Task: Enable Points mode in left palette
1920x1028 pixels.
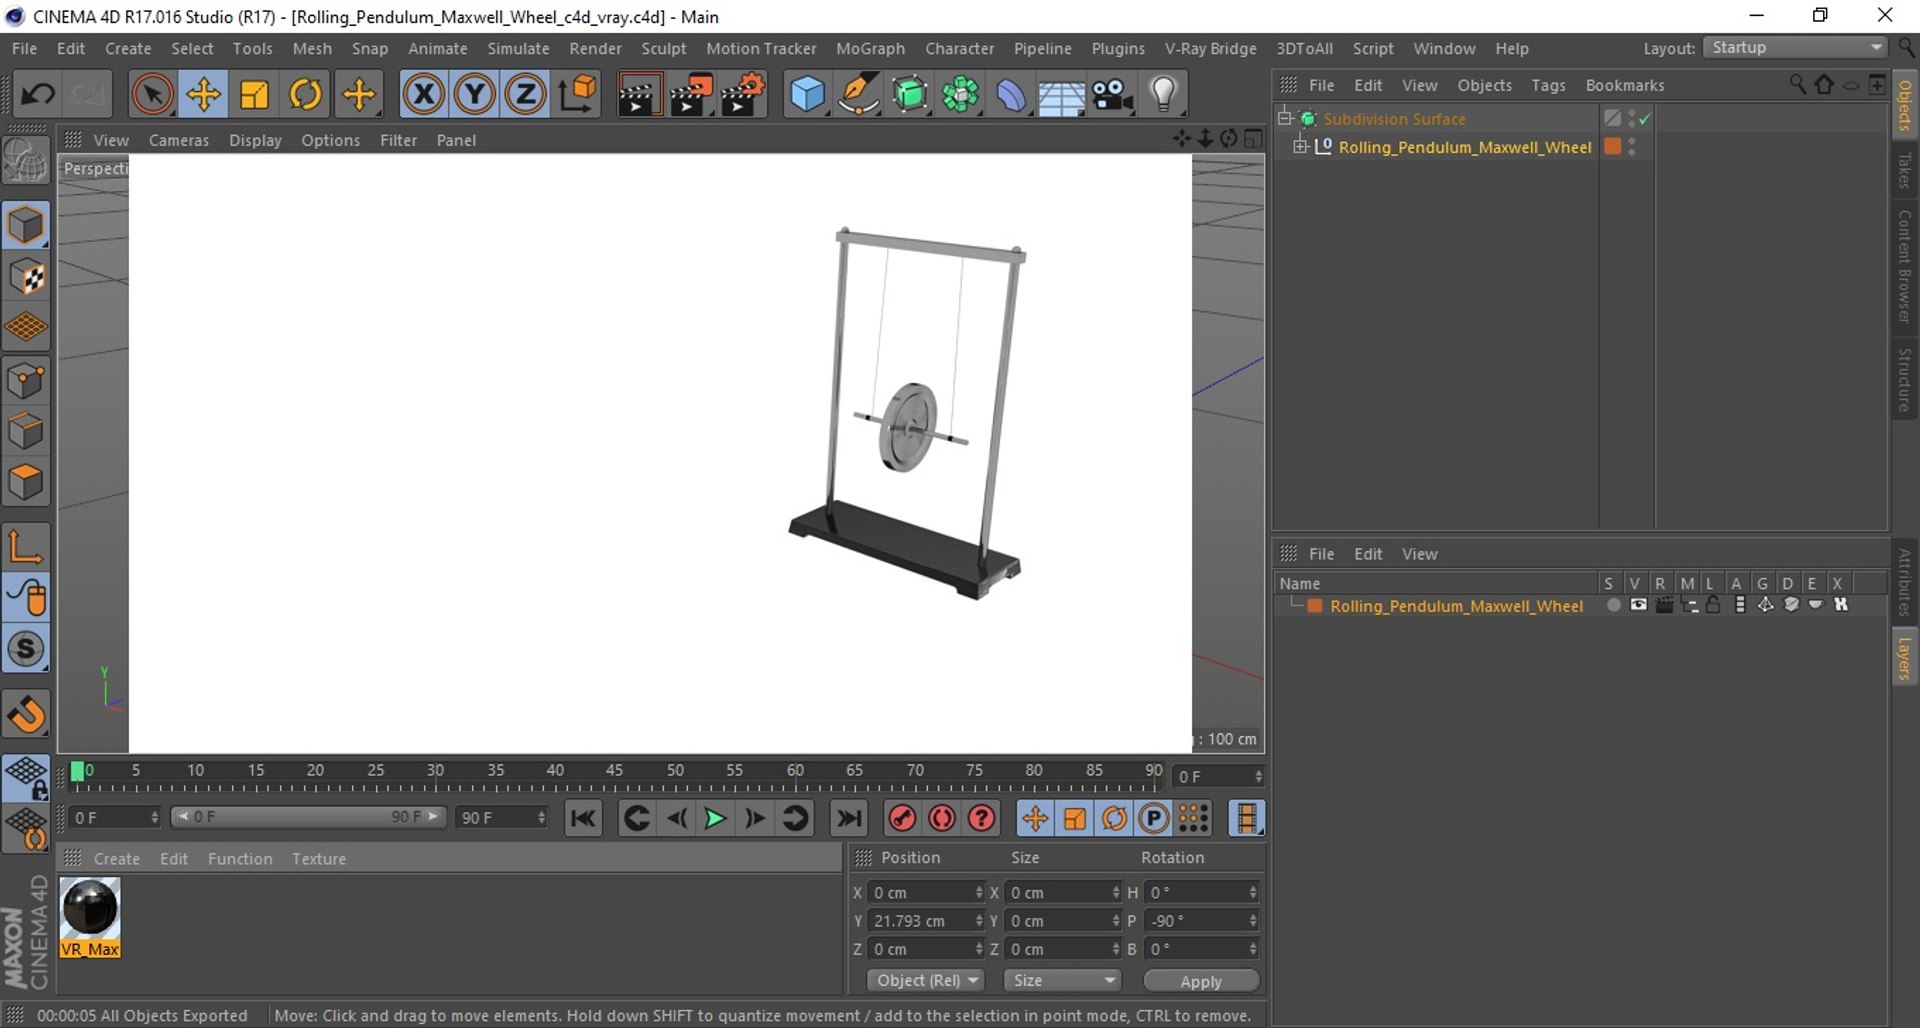Action: tap(26, 381)
